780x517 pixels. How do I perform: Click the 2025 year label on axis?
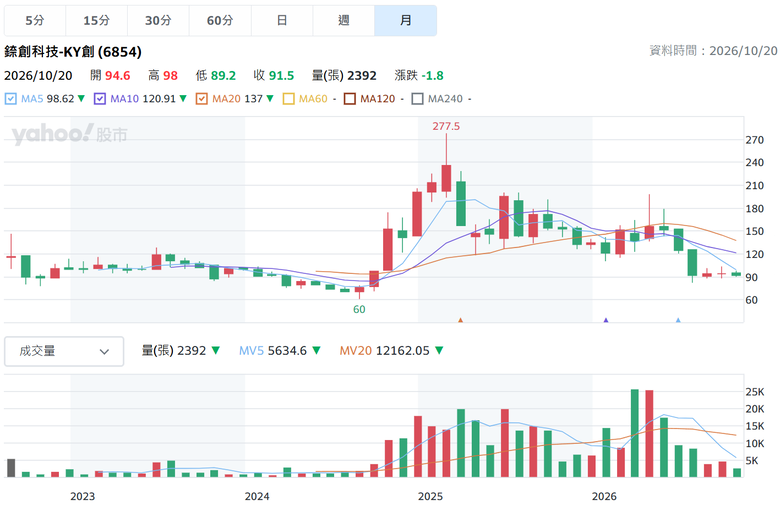(430, 496)
